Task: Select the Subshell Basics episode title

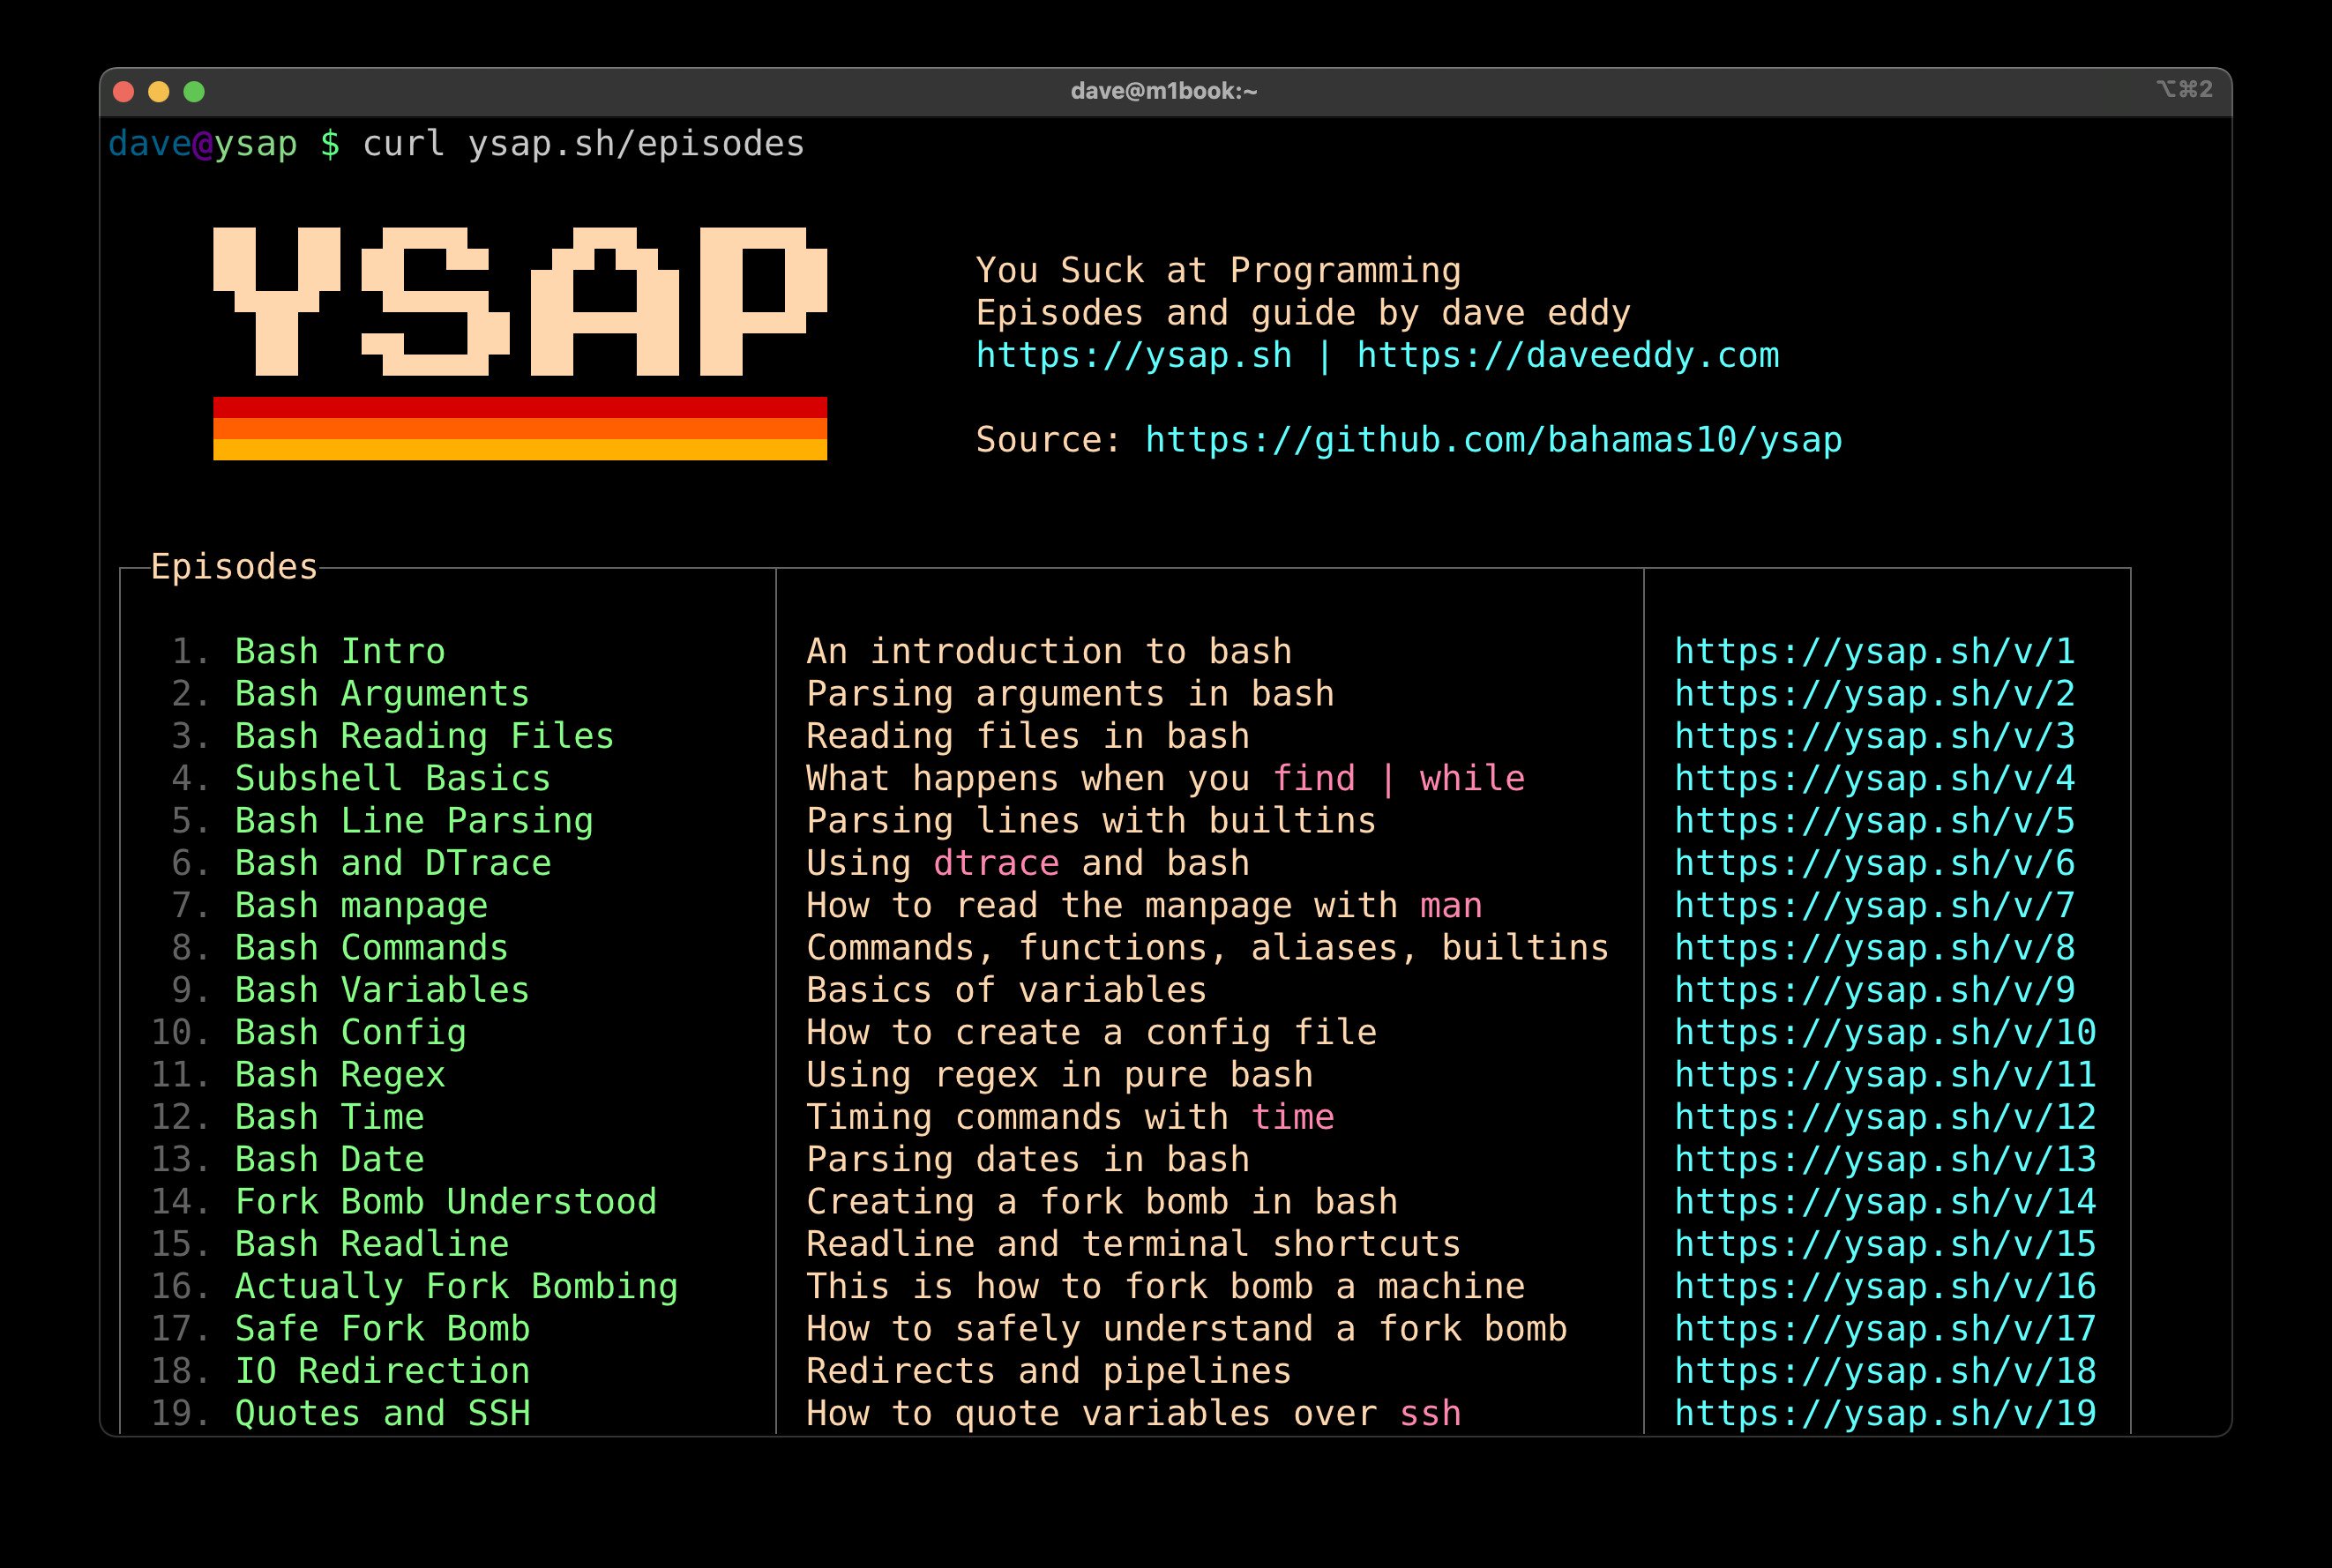Action: 392,777
